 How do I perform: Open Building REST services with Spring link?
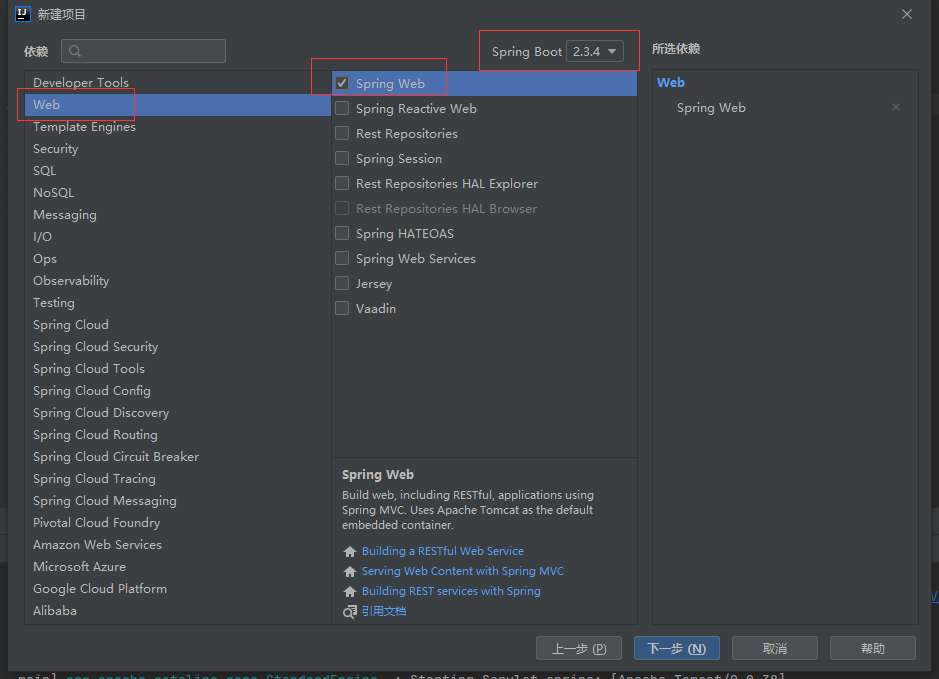[451, 591]
